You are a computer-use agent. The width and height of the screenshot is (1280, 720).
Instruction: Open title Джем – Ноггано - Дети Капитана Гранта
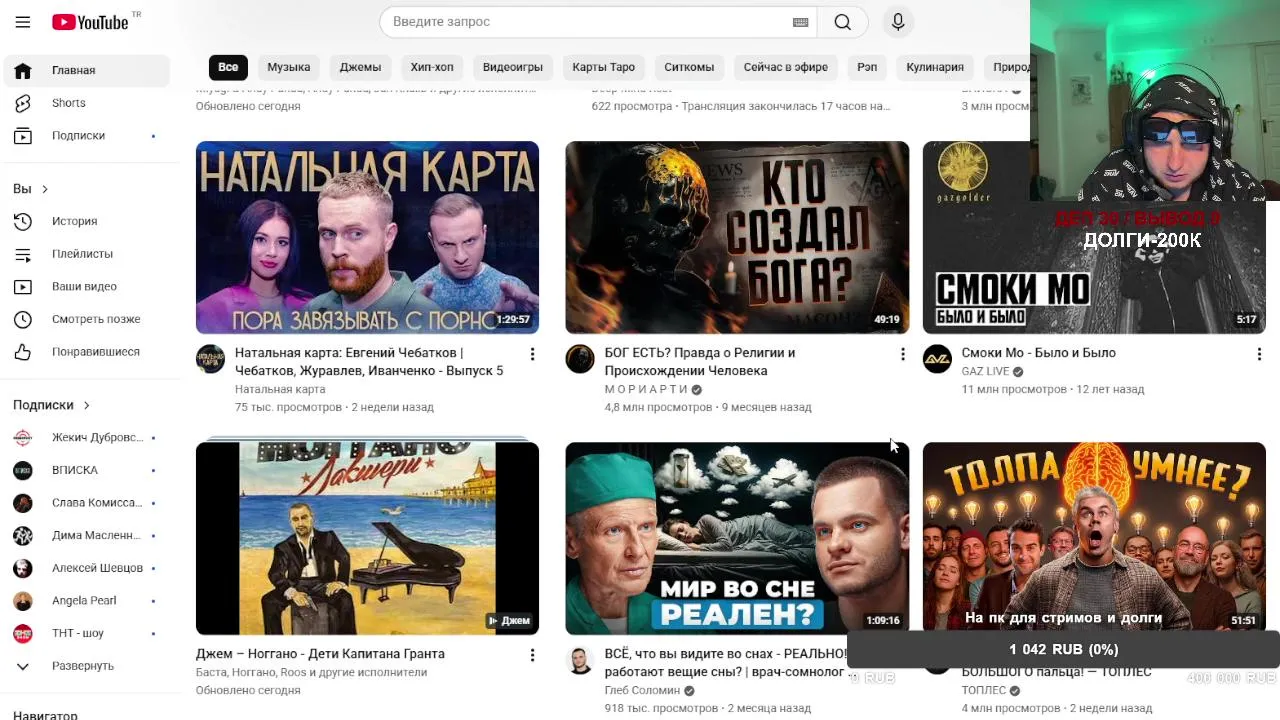coord(320,654)
